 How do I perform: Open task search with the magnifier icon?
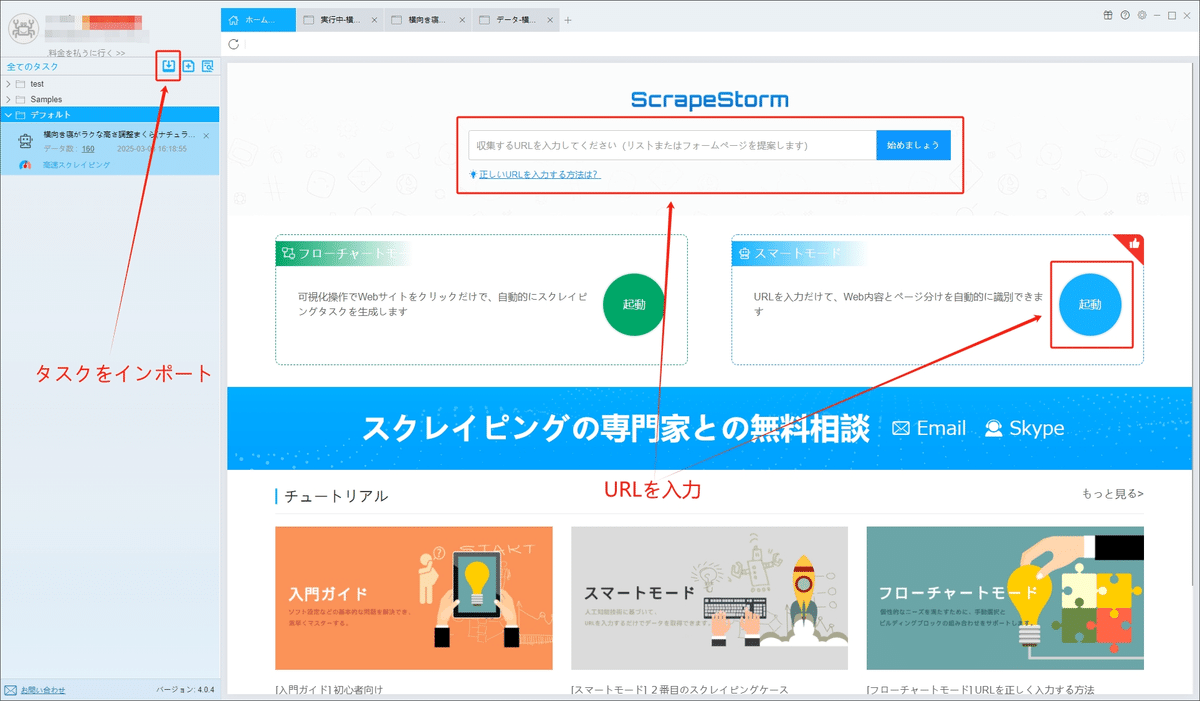[x=208, y=66]
